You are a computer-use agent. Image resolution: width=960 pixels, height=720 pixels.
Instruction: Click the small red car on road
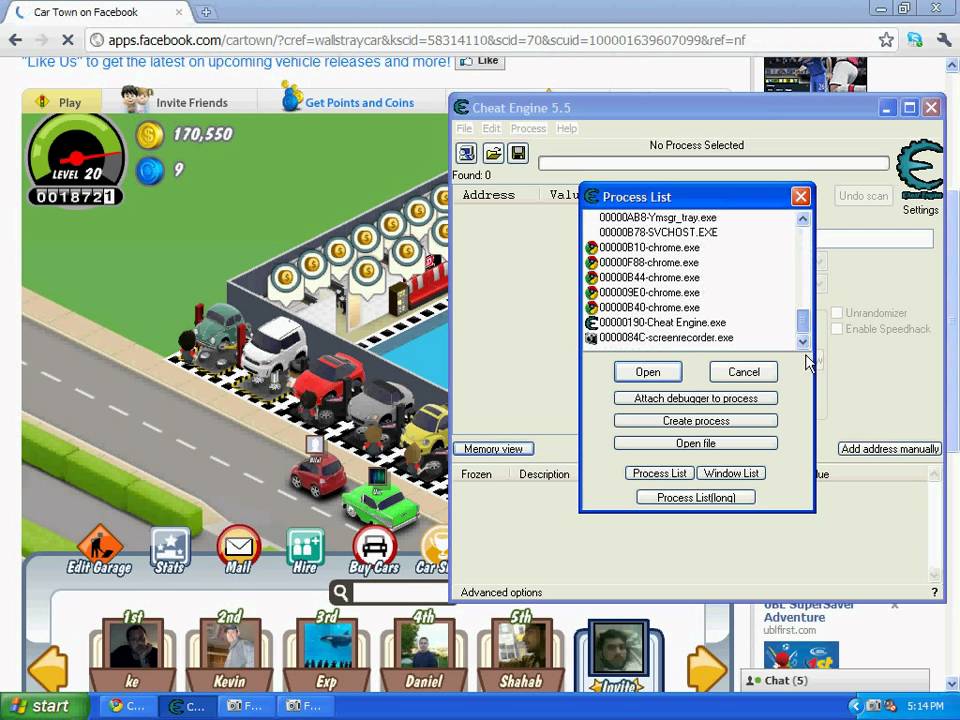pyautogui.click(x=317, y=474)
